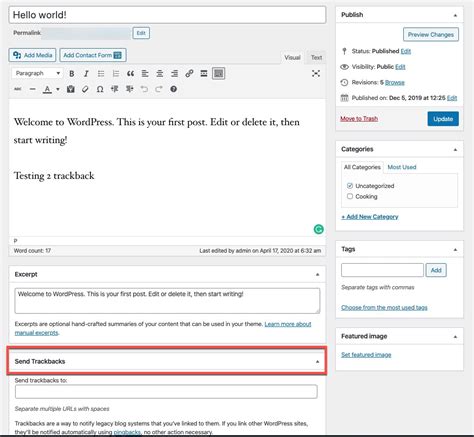Click Paste as text icon

pos(71,89)
